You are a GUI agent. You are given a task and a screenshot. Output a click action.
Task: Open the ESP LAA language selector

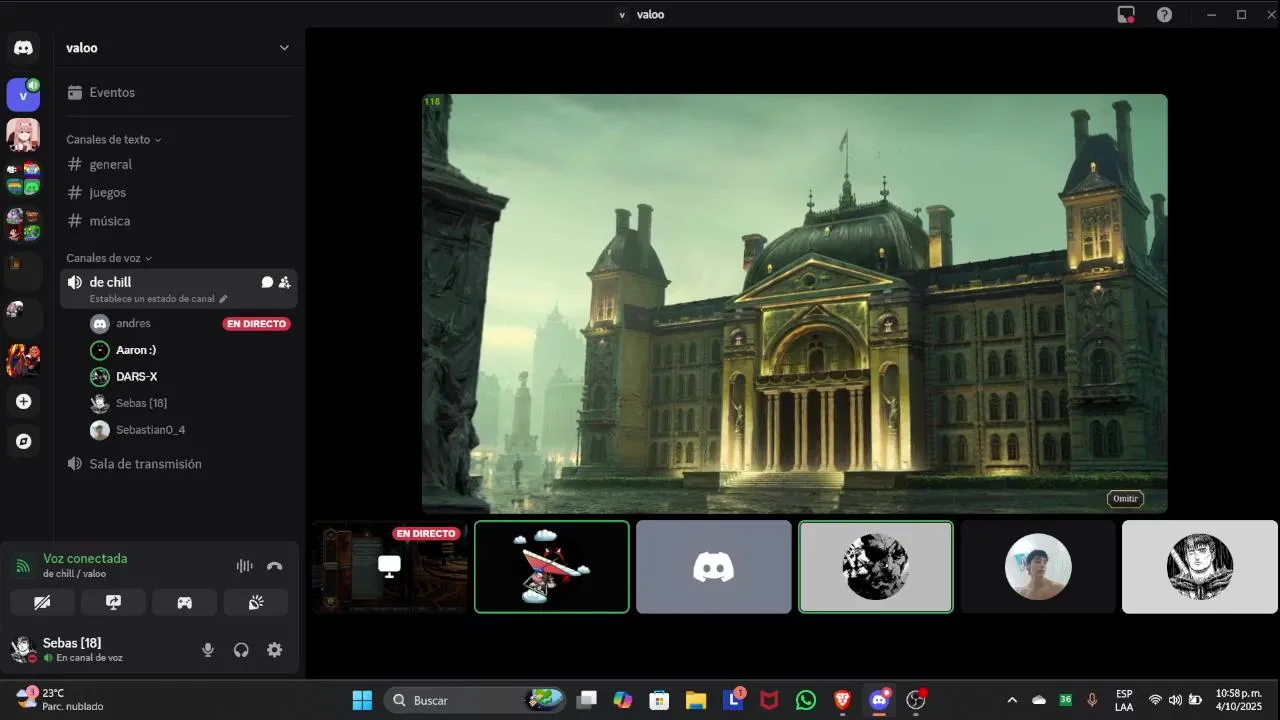[1124, 700]
